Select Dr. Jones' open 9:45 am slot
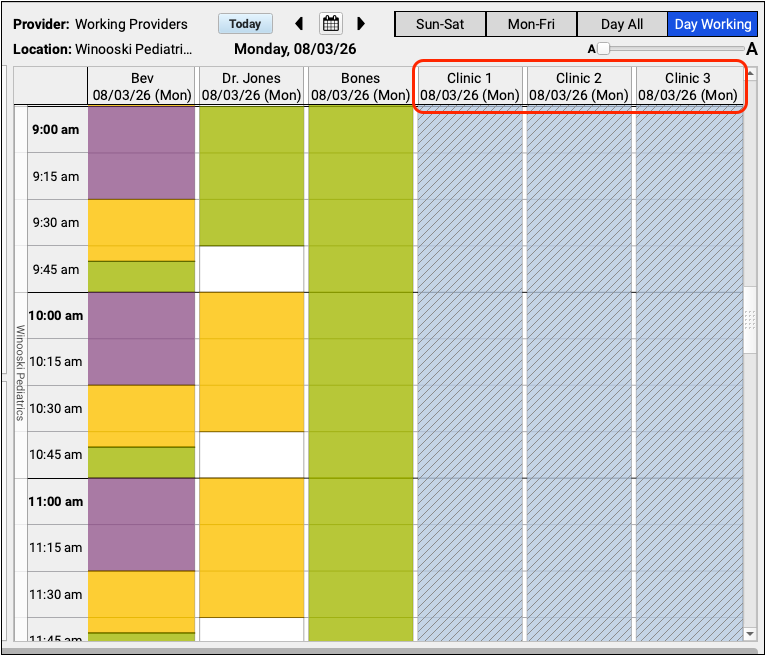Image resolution: width=765 pixels, height=655 pixels. click(251, 269)
